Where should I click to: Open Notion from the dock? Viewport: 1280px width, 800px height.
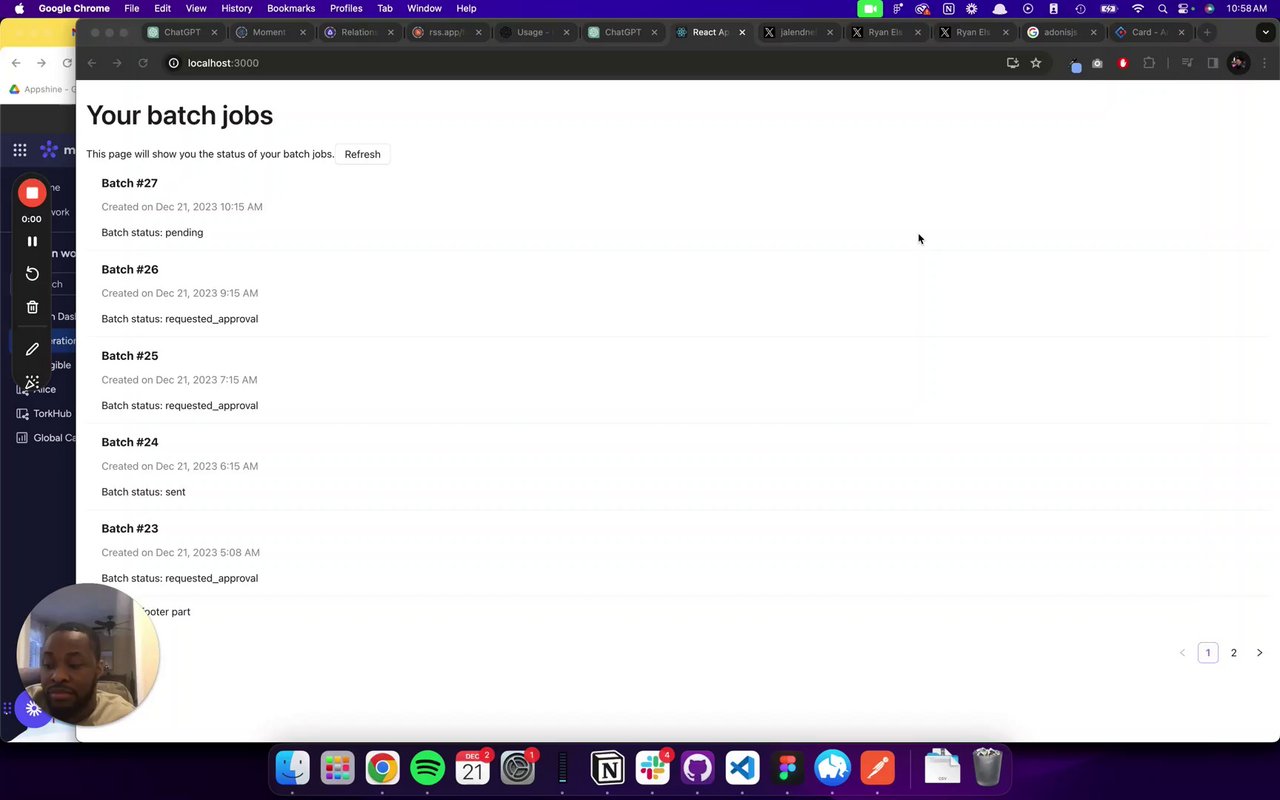pyautogui.click(x=607, y=768)
